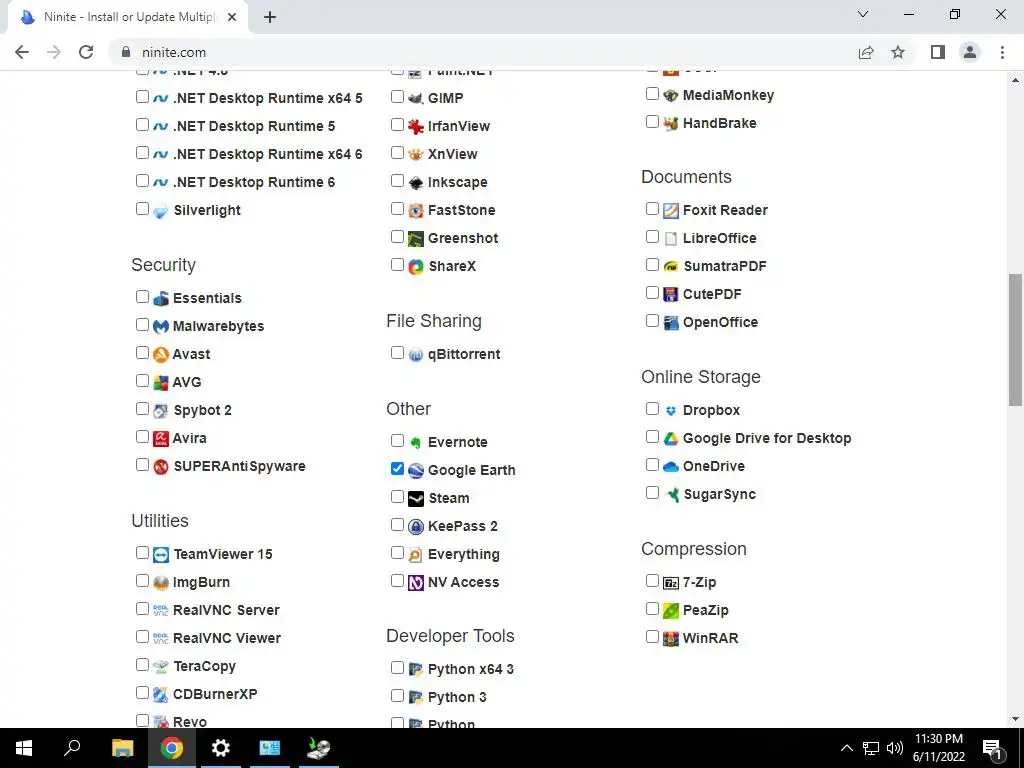
Task: Open File Explorer from taskbar
Action: click(x=122, y=748)
